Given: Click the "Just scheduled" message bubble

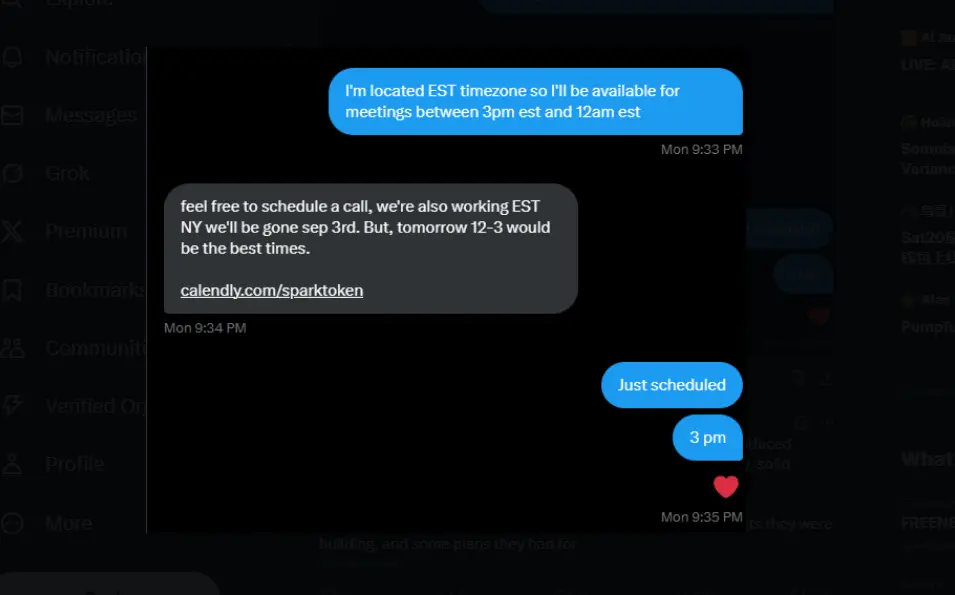Looking at the screenshot, I should coord(671,385).
